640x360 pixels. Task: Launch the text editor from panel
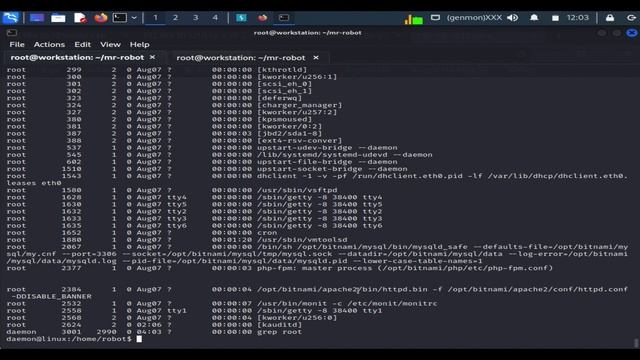pos(80,18)
